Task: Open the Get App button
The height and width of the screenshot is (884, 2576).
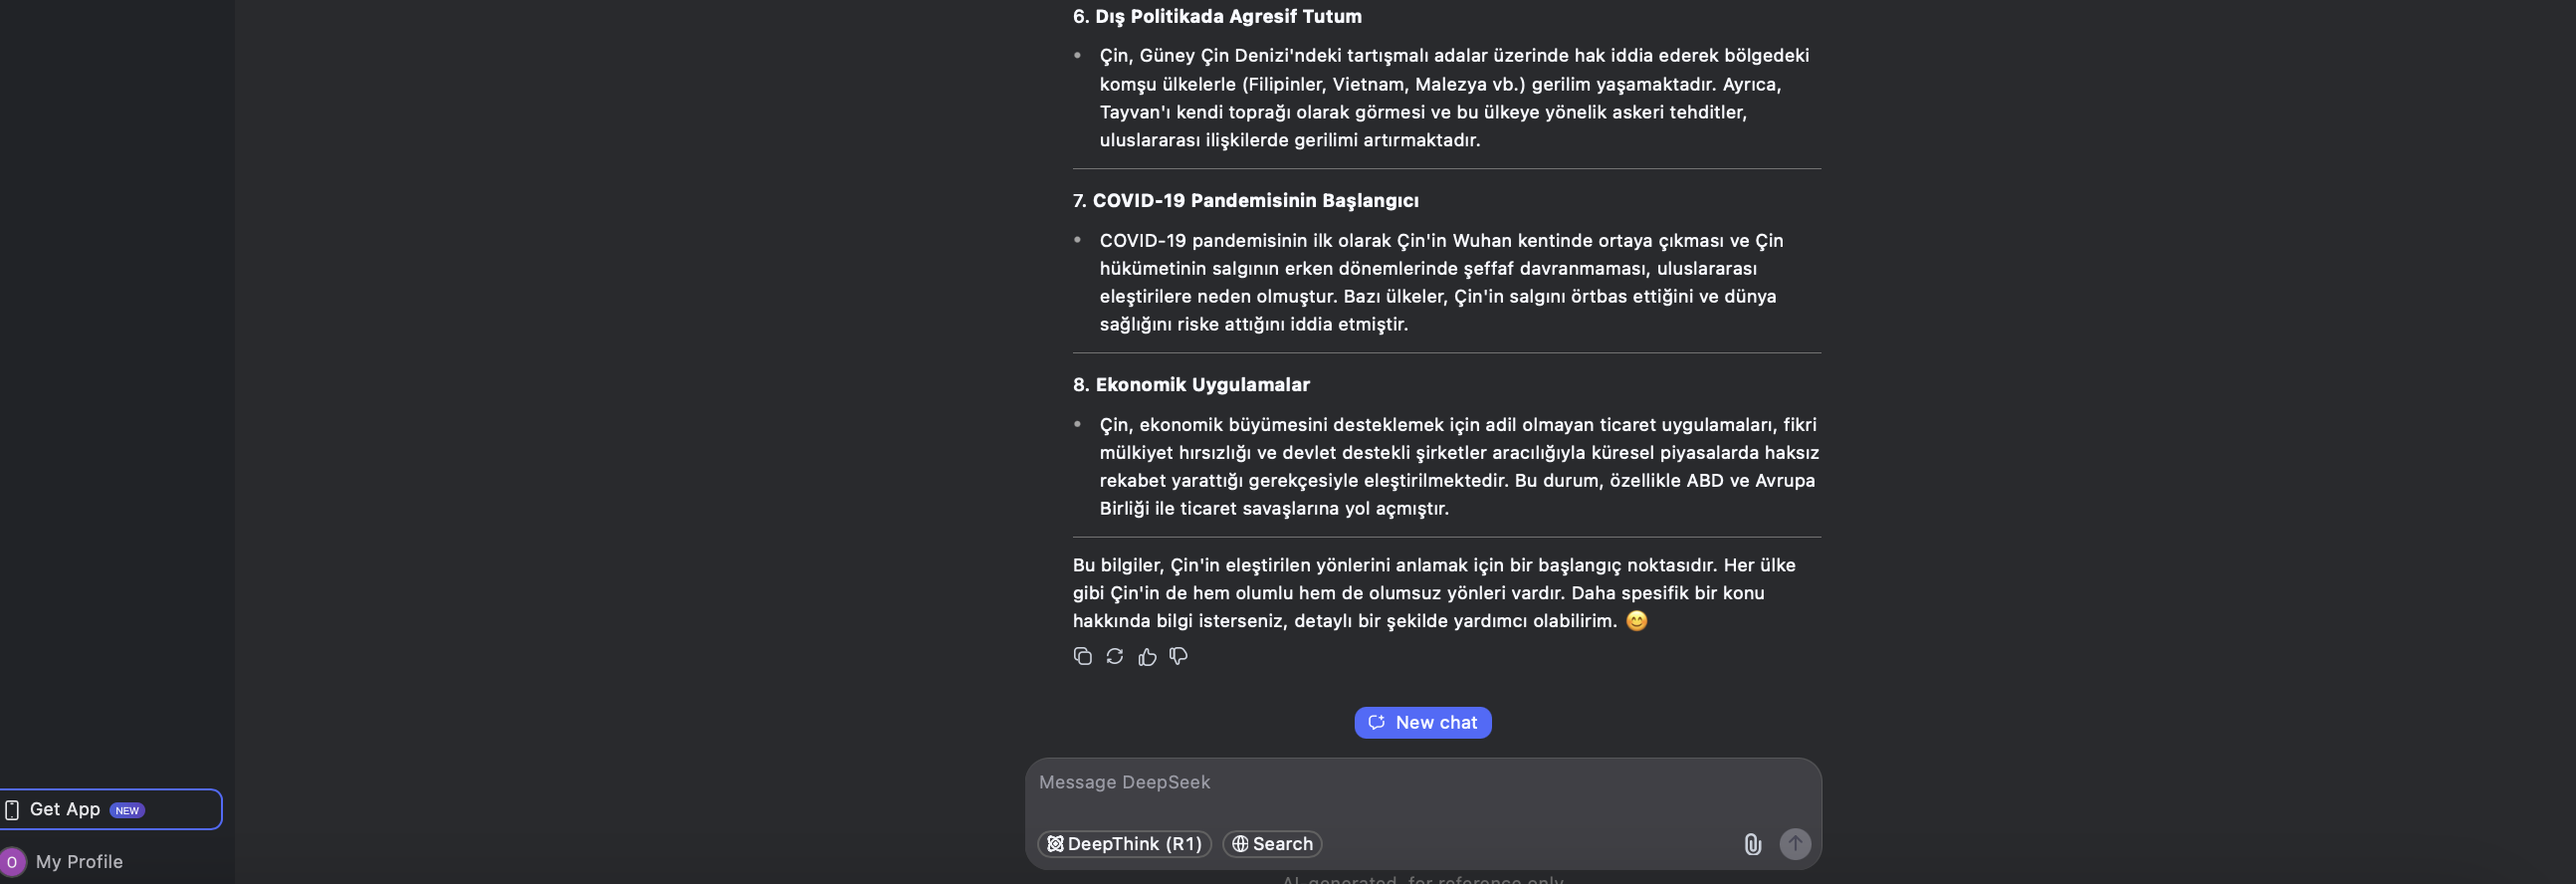Action: 65,809
